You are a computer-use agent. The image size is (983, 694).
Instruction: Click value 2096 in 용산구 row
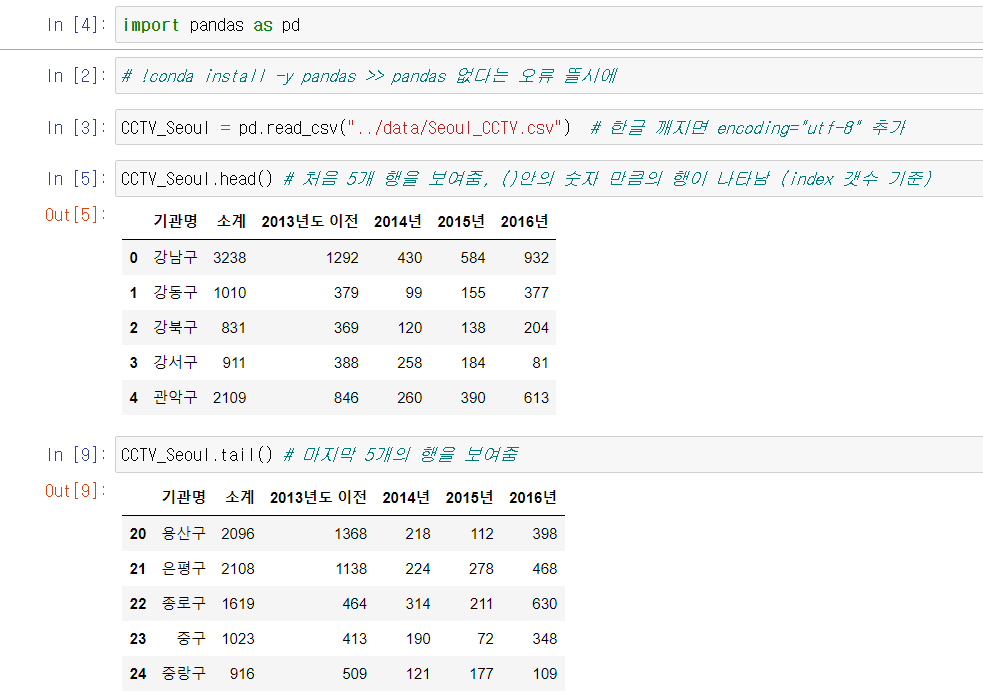[x=238, y=534]
